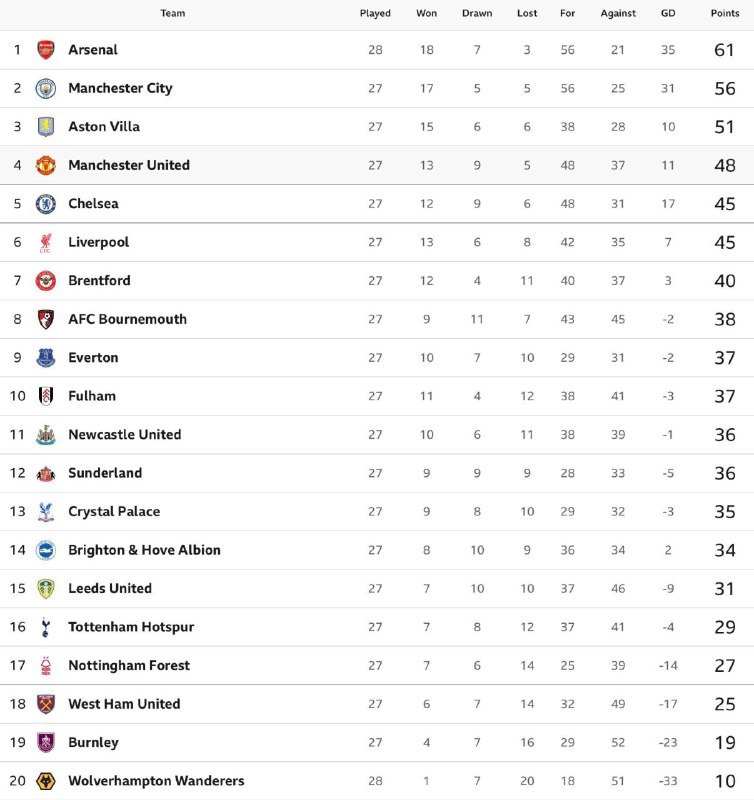Click the Aston Villa crest icon
754x800 pixels.
(x=46, y=127)
